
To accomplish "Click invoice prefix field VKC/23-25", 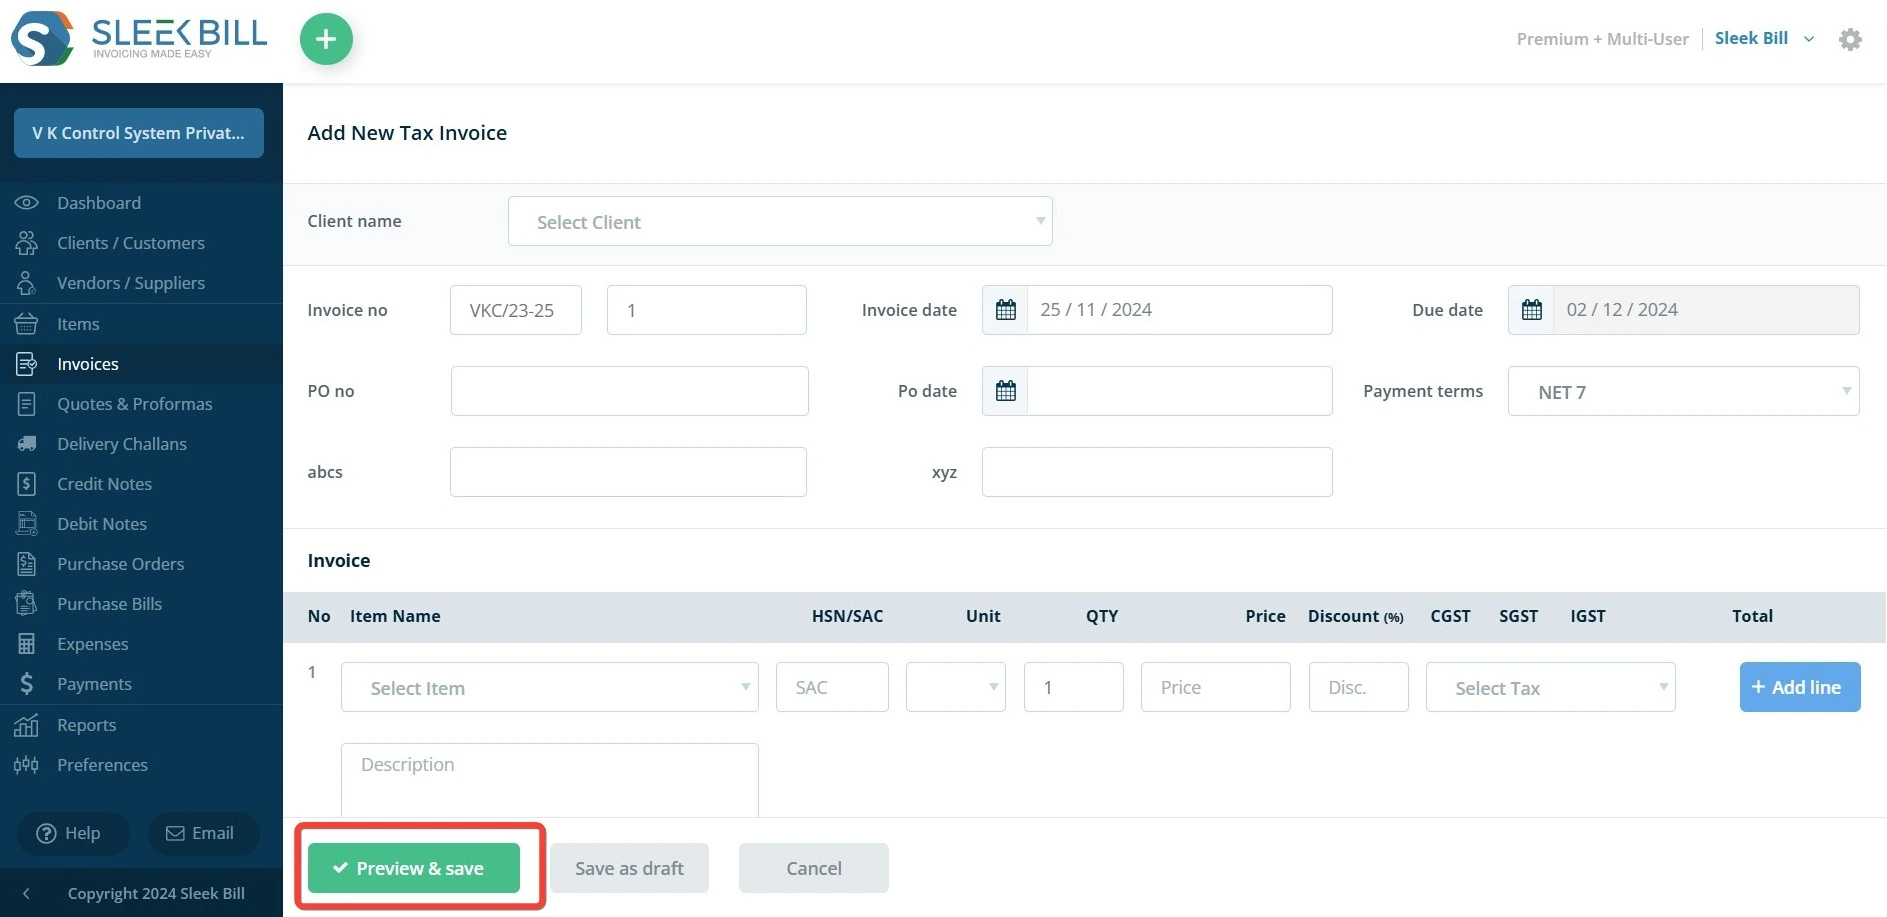I will [516, 310].
